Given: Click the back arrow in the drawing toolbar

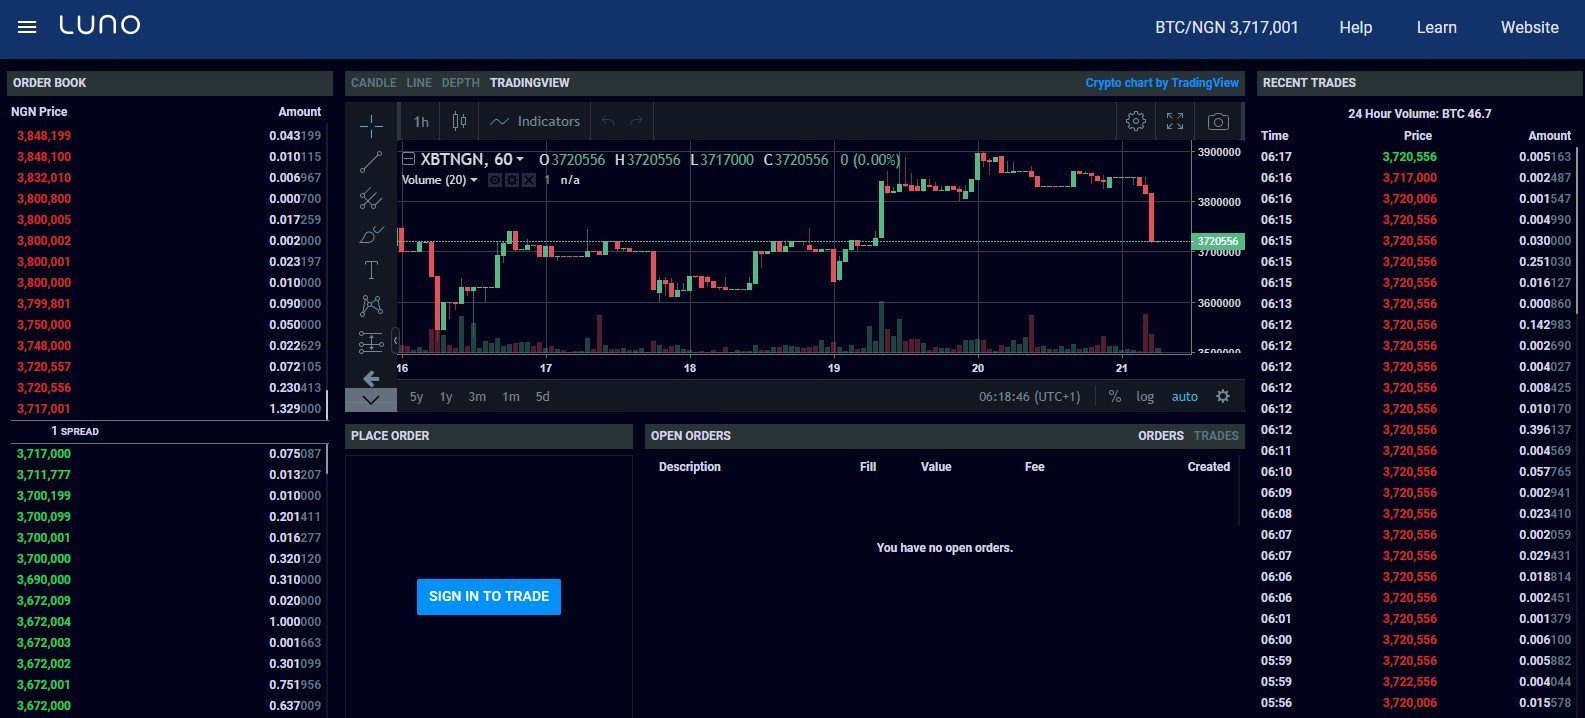Looking at the screenshot, I should click(x=371, y=378).
